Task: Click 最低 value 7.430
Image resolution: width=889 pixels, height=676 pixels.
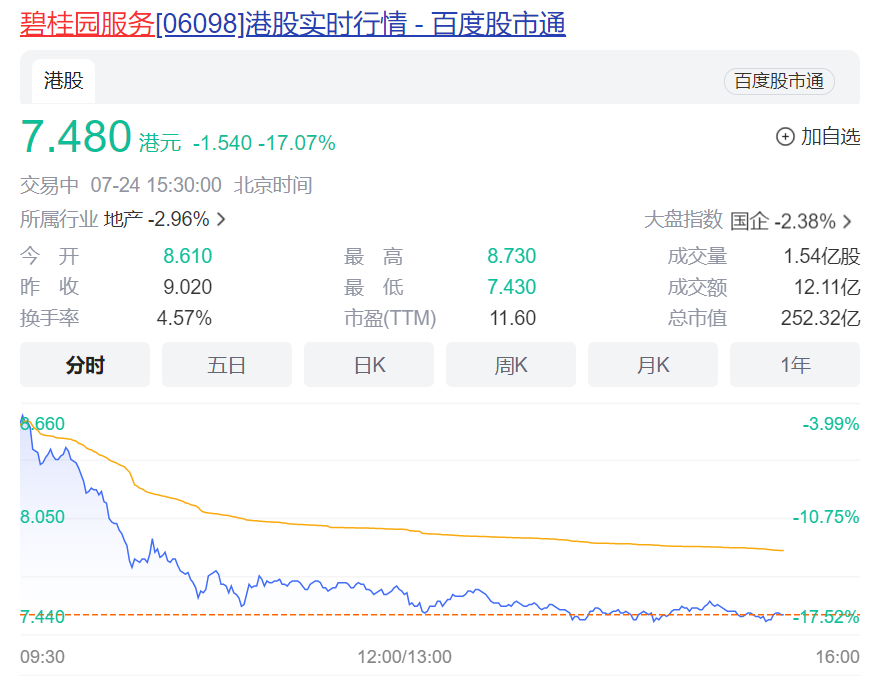Action: point(512,287)
